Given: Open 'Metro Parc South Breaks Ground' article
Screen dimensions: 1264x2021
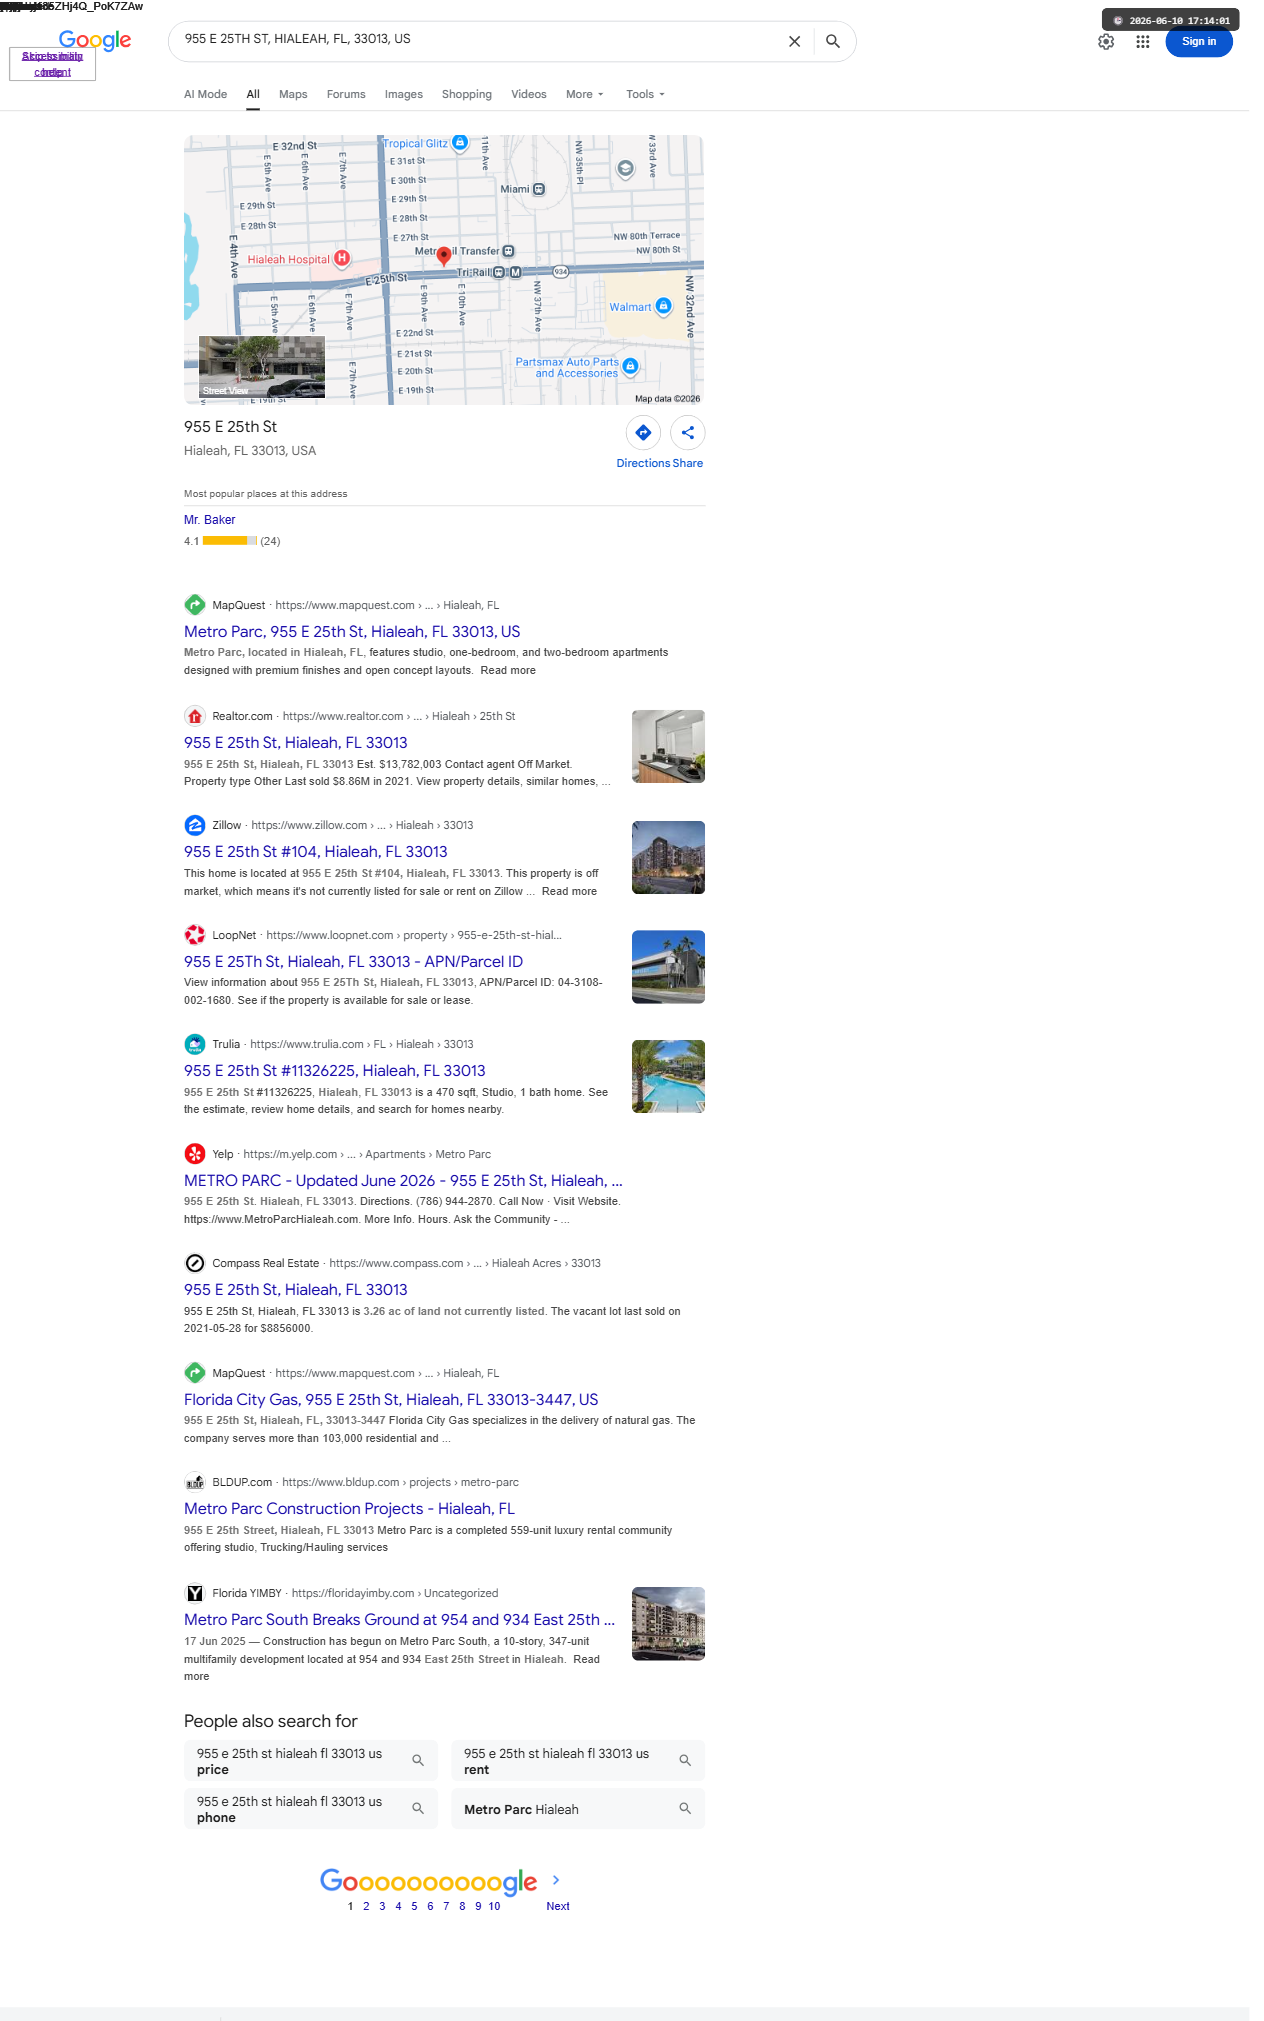Looking at the screenshot, I should pos(399,1620).
